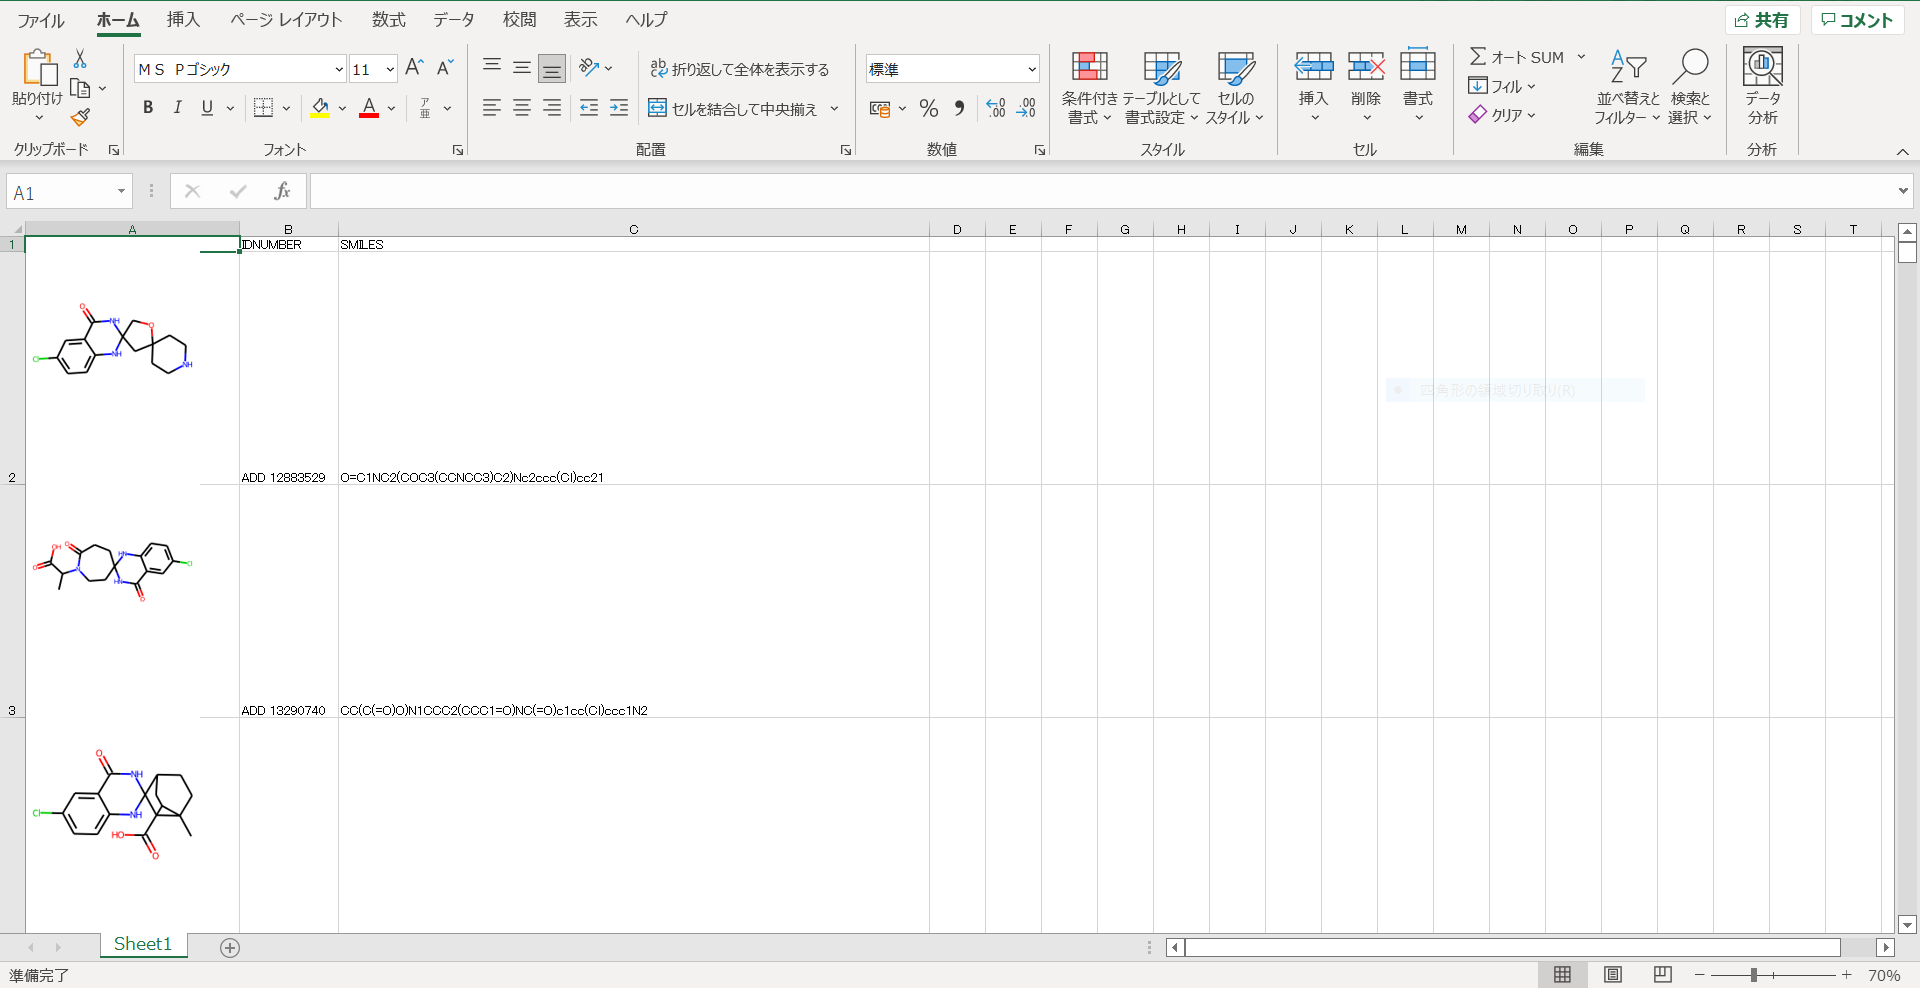This screenshot has height=988, width=1920.
Task: Increase font size with large A icon
Action: click(414, 68)
